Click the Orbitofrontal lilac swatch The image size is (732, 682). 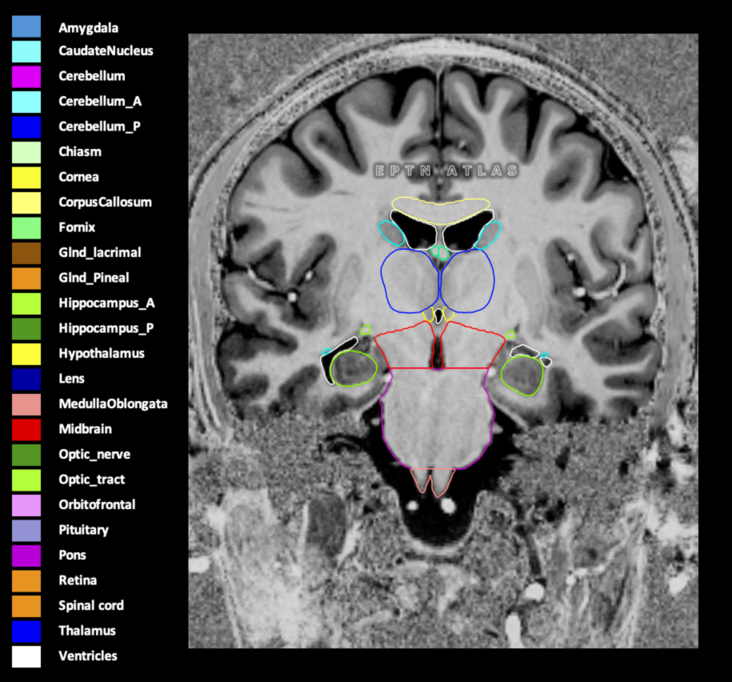click(26, 505)
